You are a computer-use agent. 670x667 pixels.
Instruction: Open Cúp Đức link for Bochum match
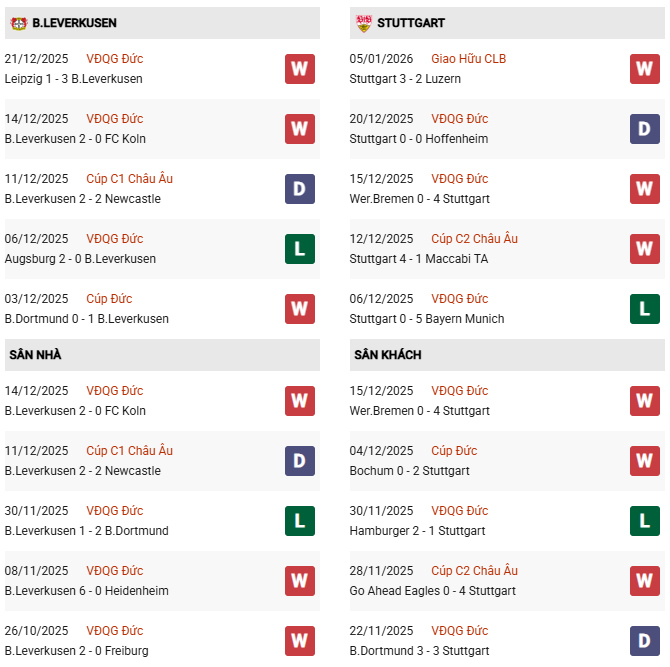(x=454, y=451)
